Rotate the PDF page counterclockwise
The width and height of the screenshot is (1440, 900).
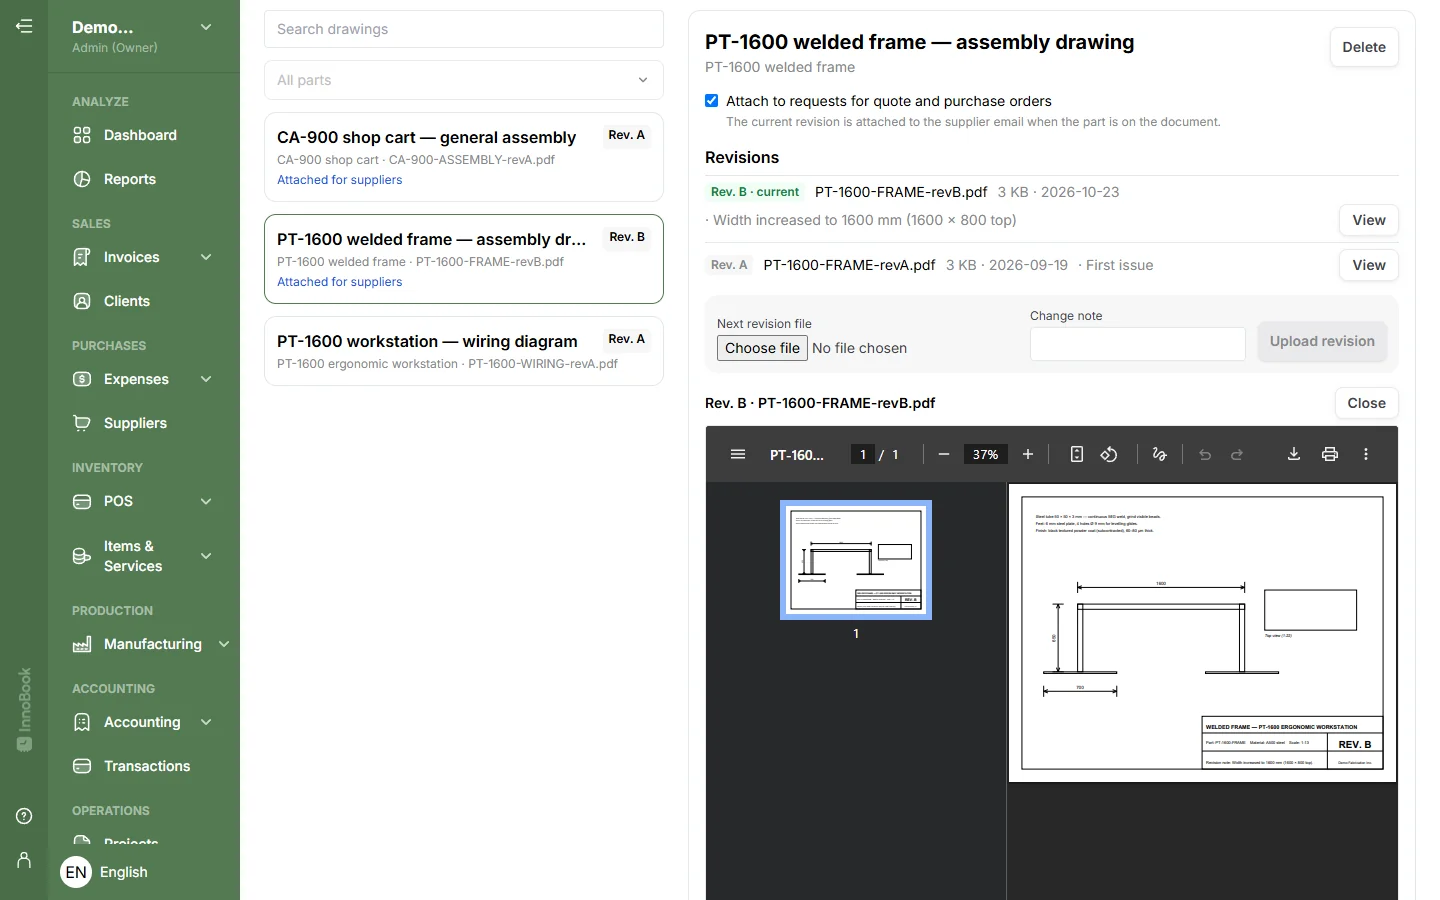[1109, 454]
